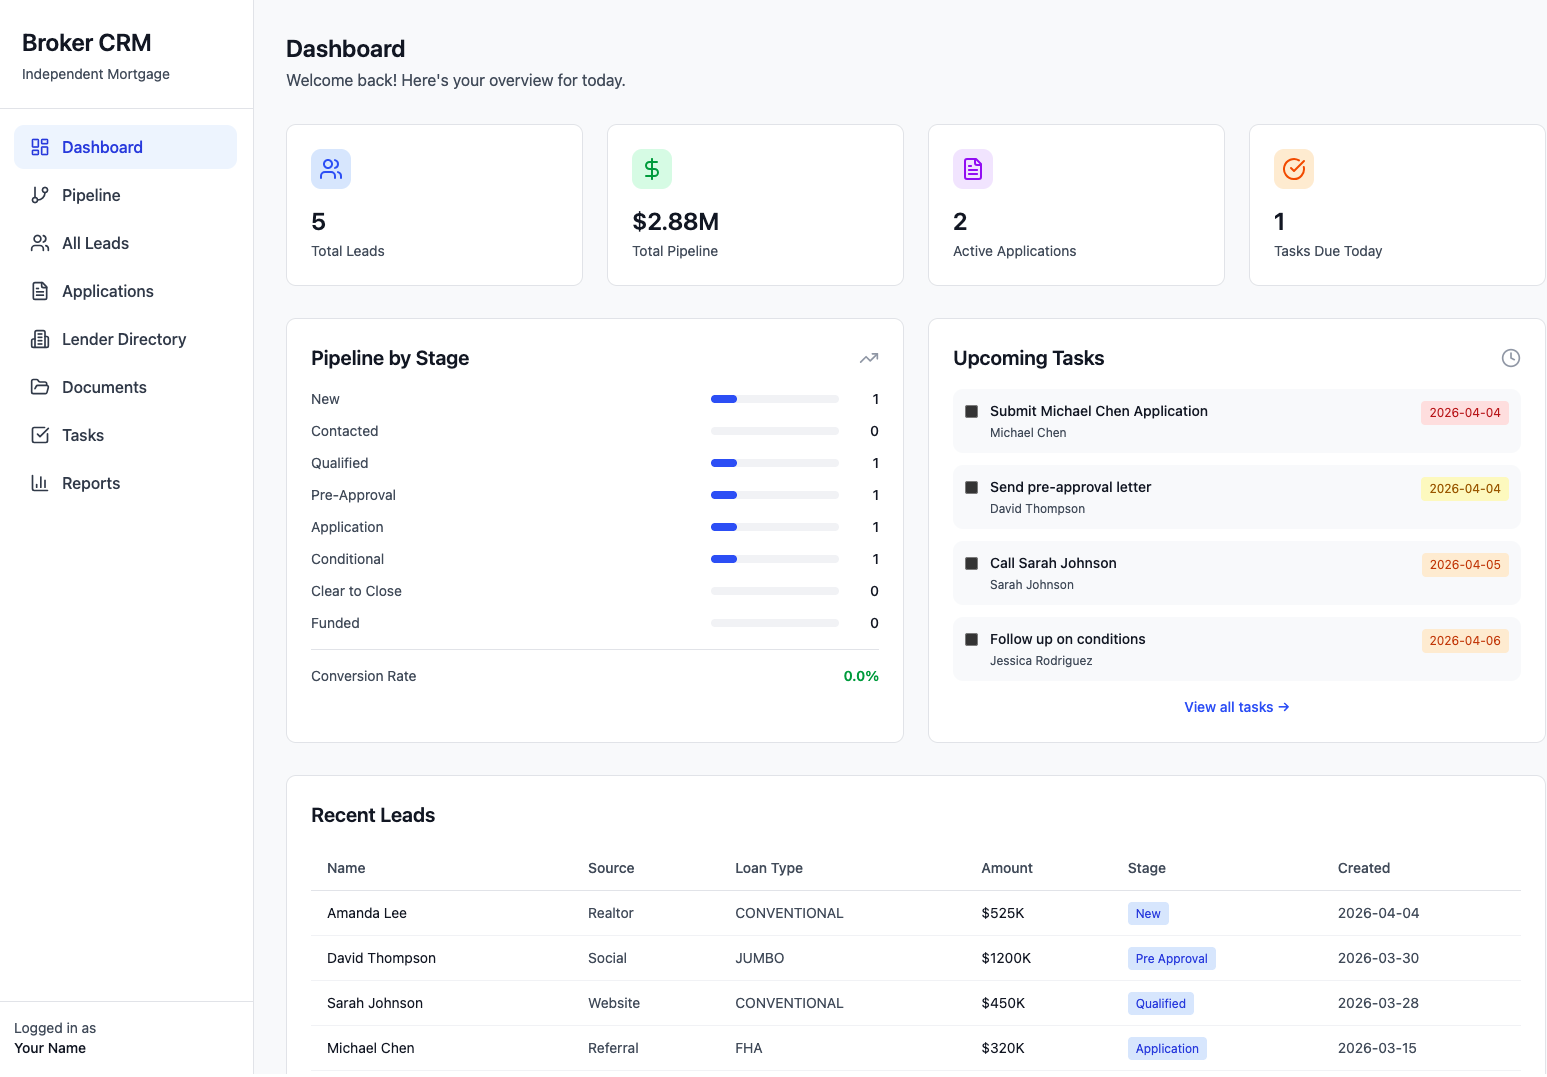The width and height of the screenshot is (1547, 1077).
Task: Click the clock icon in Upcoming Tasks panel
Action: pos(1510,358)
